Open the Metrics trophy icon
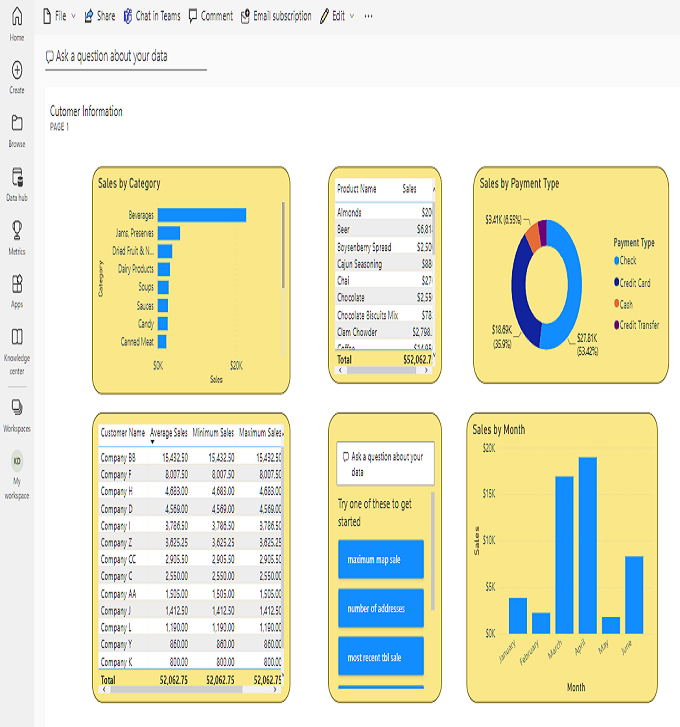 (16, 231)
